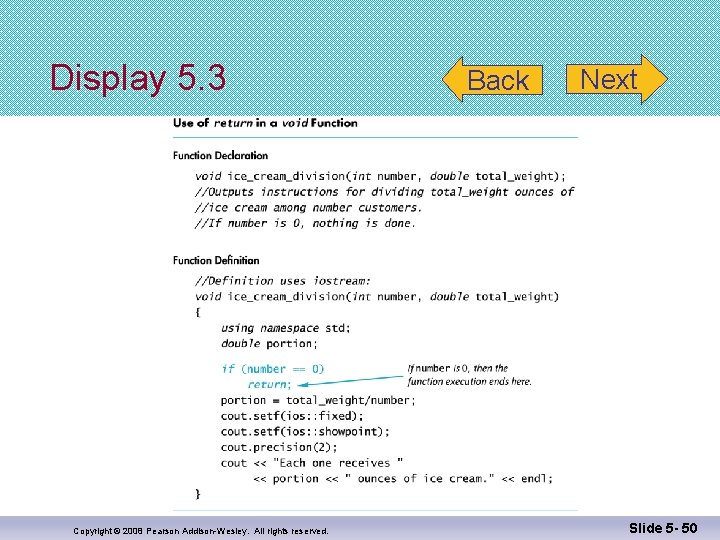Click the comment '//ice cream among number customers.'
Image resolution: width=720 pixels, height=540 pixels.
pos(308,208)
